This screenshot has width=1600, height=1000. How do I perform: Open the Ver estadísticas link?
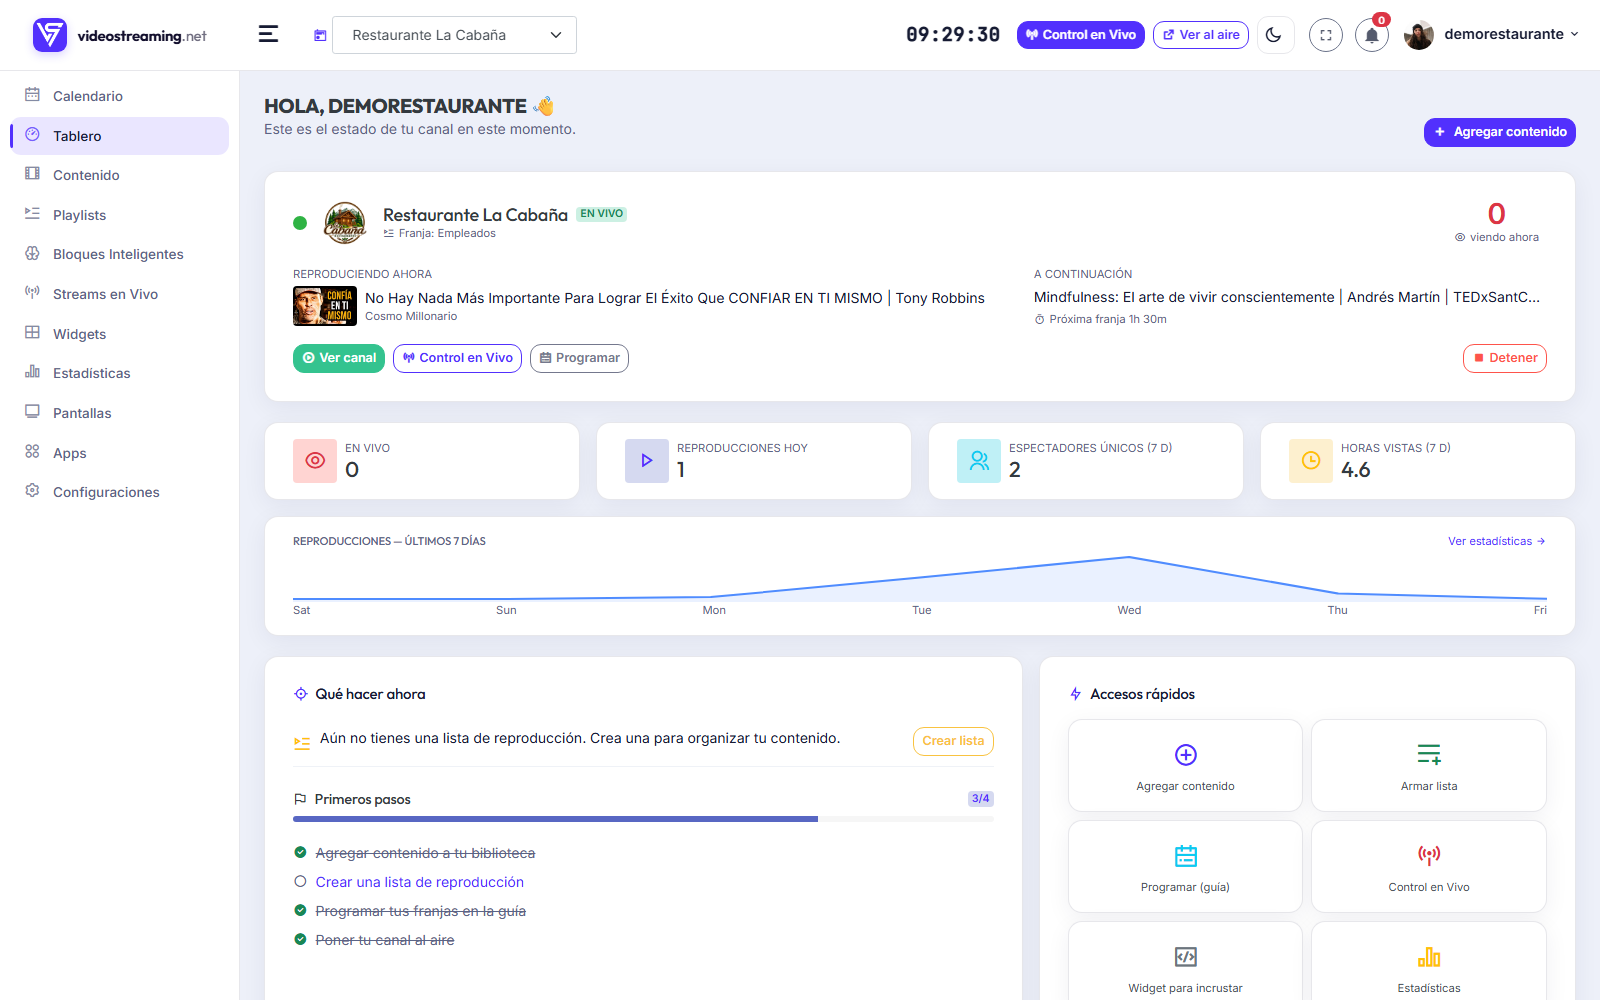tap(1497, 541)
